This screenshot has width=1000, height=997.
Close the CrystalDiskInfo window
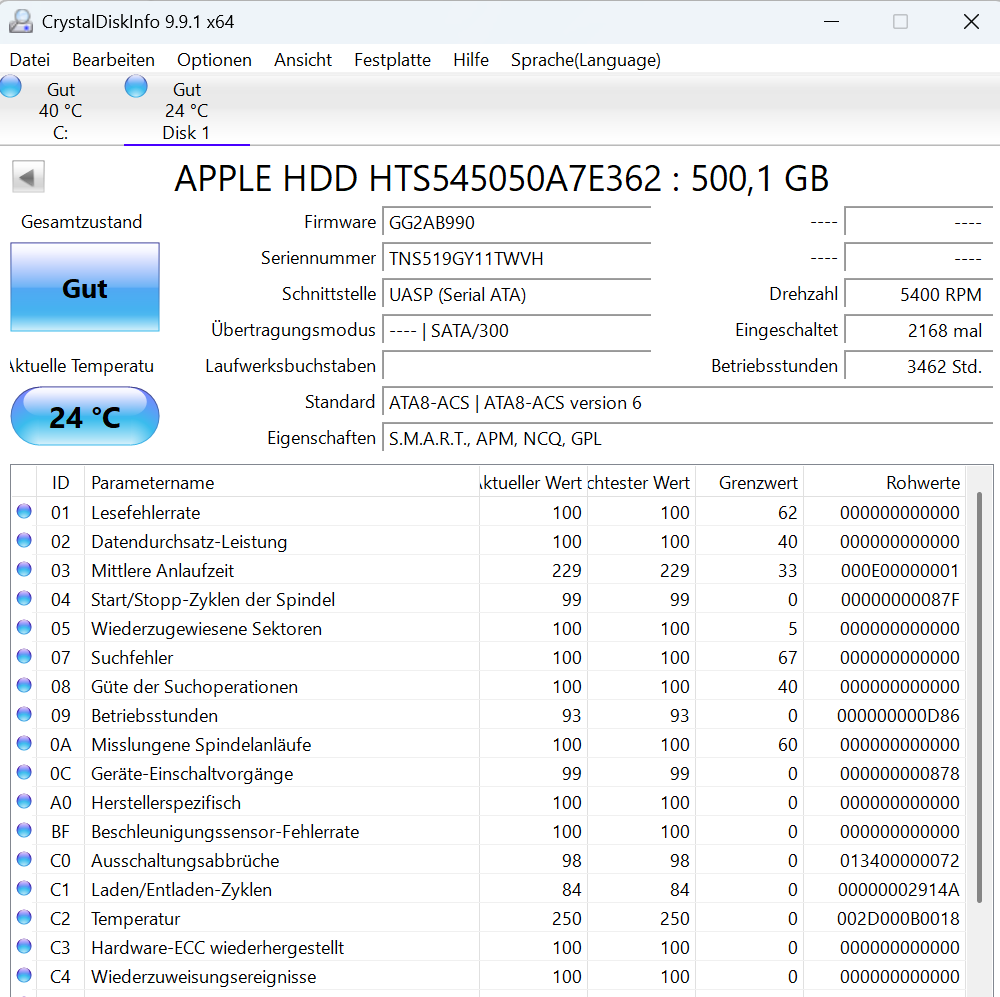[x=971, y=22]
